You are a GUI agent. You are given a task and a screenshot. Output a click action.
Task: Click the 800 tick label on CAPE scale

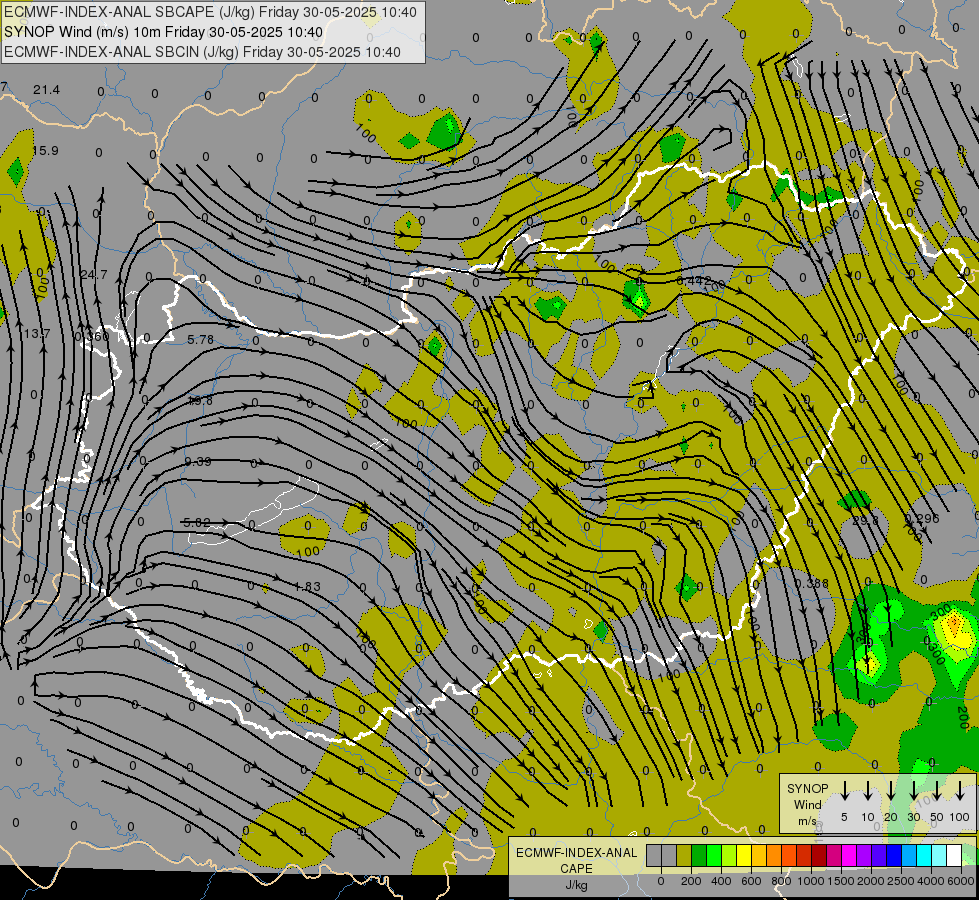(781, 881)
